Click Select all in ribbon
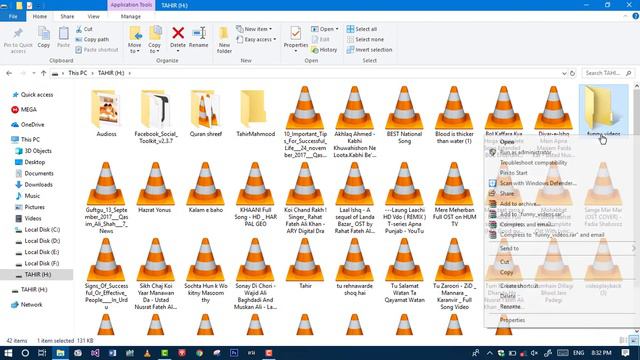Image resolution: width=640 pixels, height=360 pixels. pyautogui.click(x=362, y=29)
